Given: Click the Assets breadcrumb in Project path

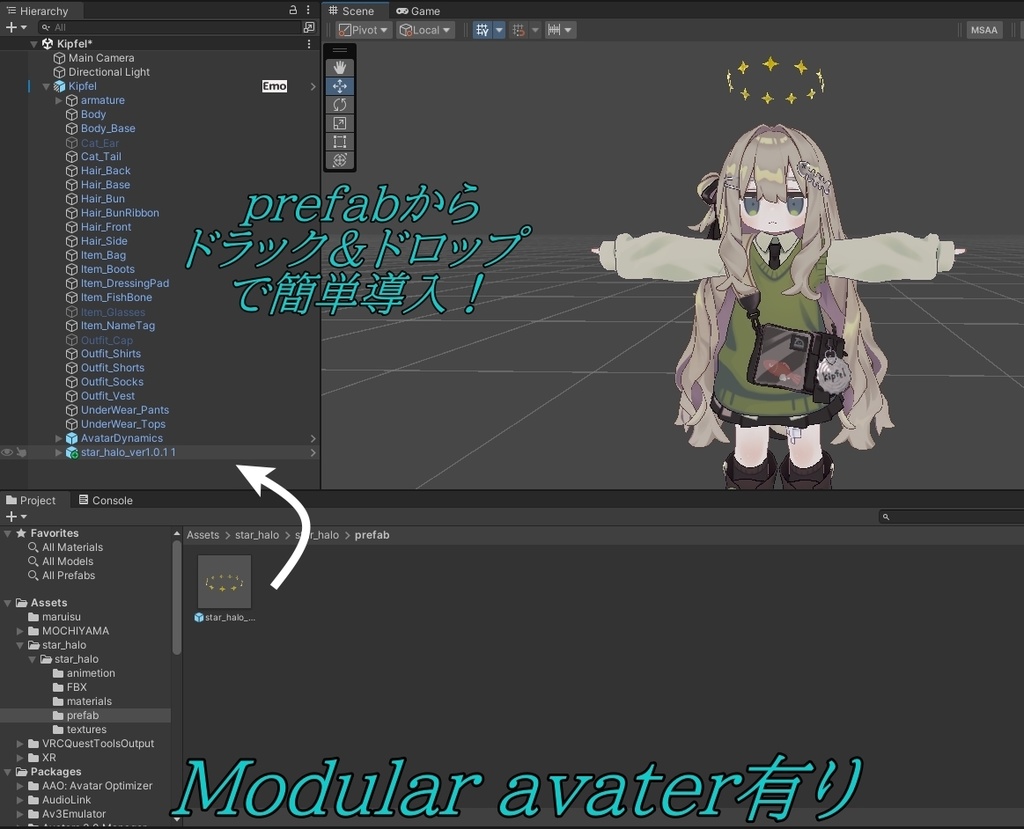Looking at the screenshot, I should (202, 534).
